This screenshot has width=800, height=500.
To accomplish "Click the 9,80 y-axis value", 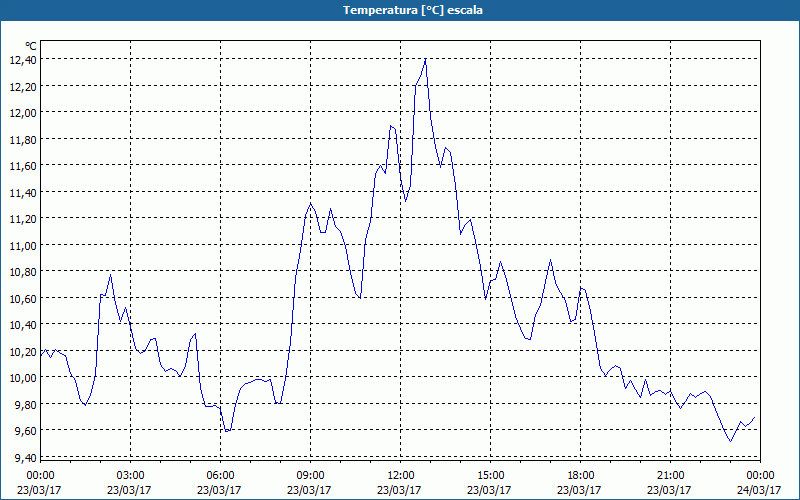I will (26, 405).
